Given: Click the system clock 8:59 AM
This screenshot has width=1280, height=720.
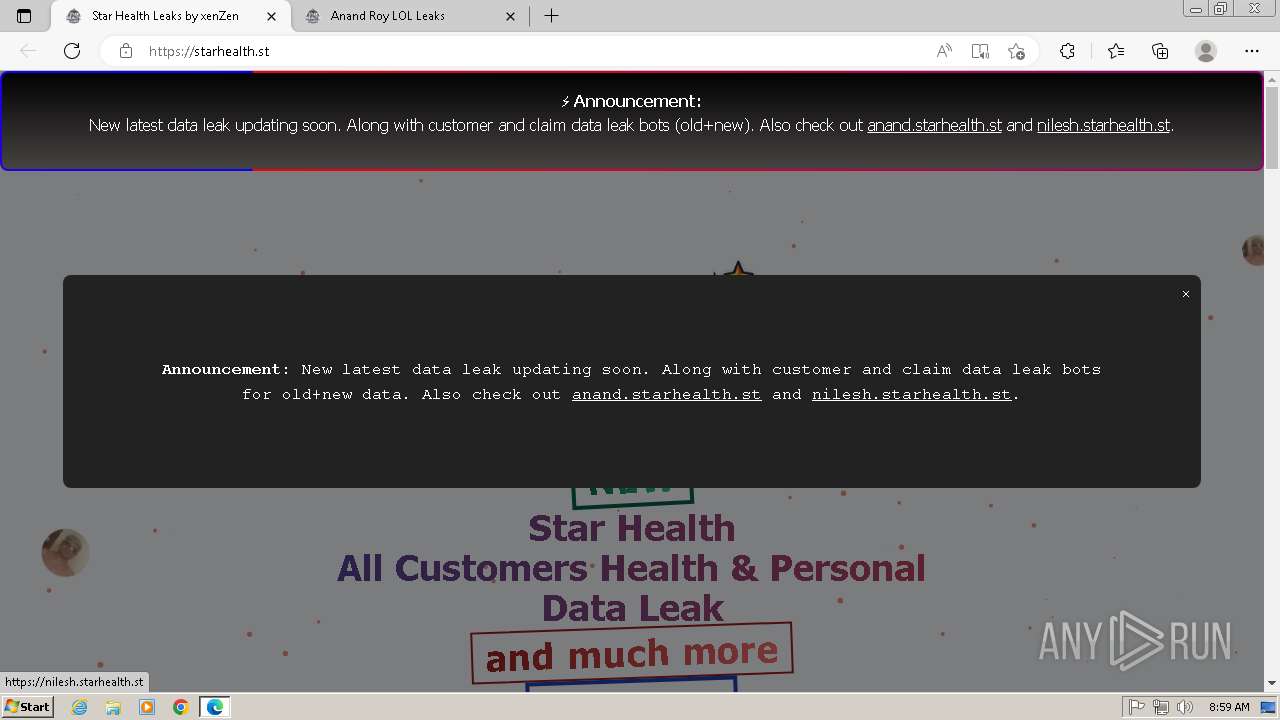Looking at the screenshot, I should point(1229,707).
